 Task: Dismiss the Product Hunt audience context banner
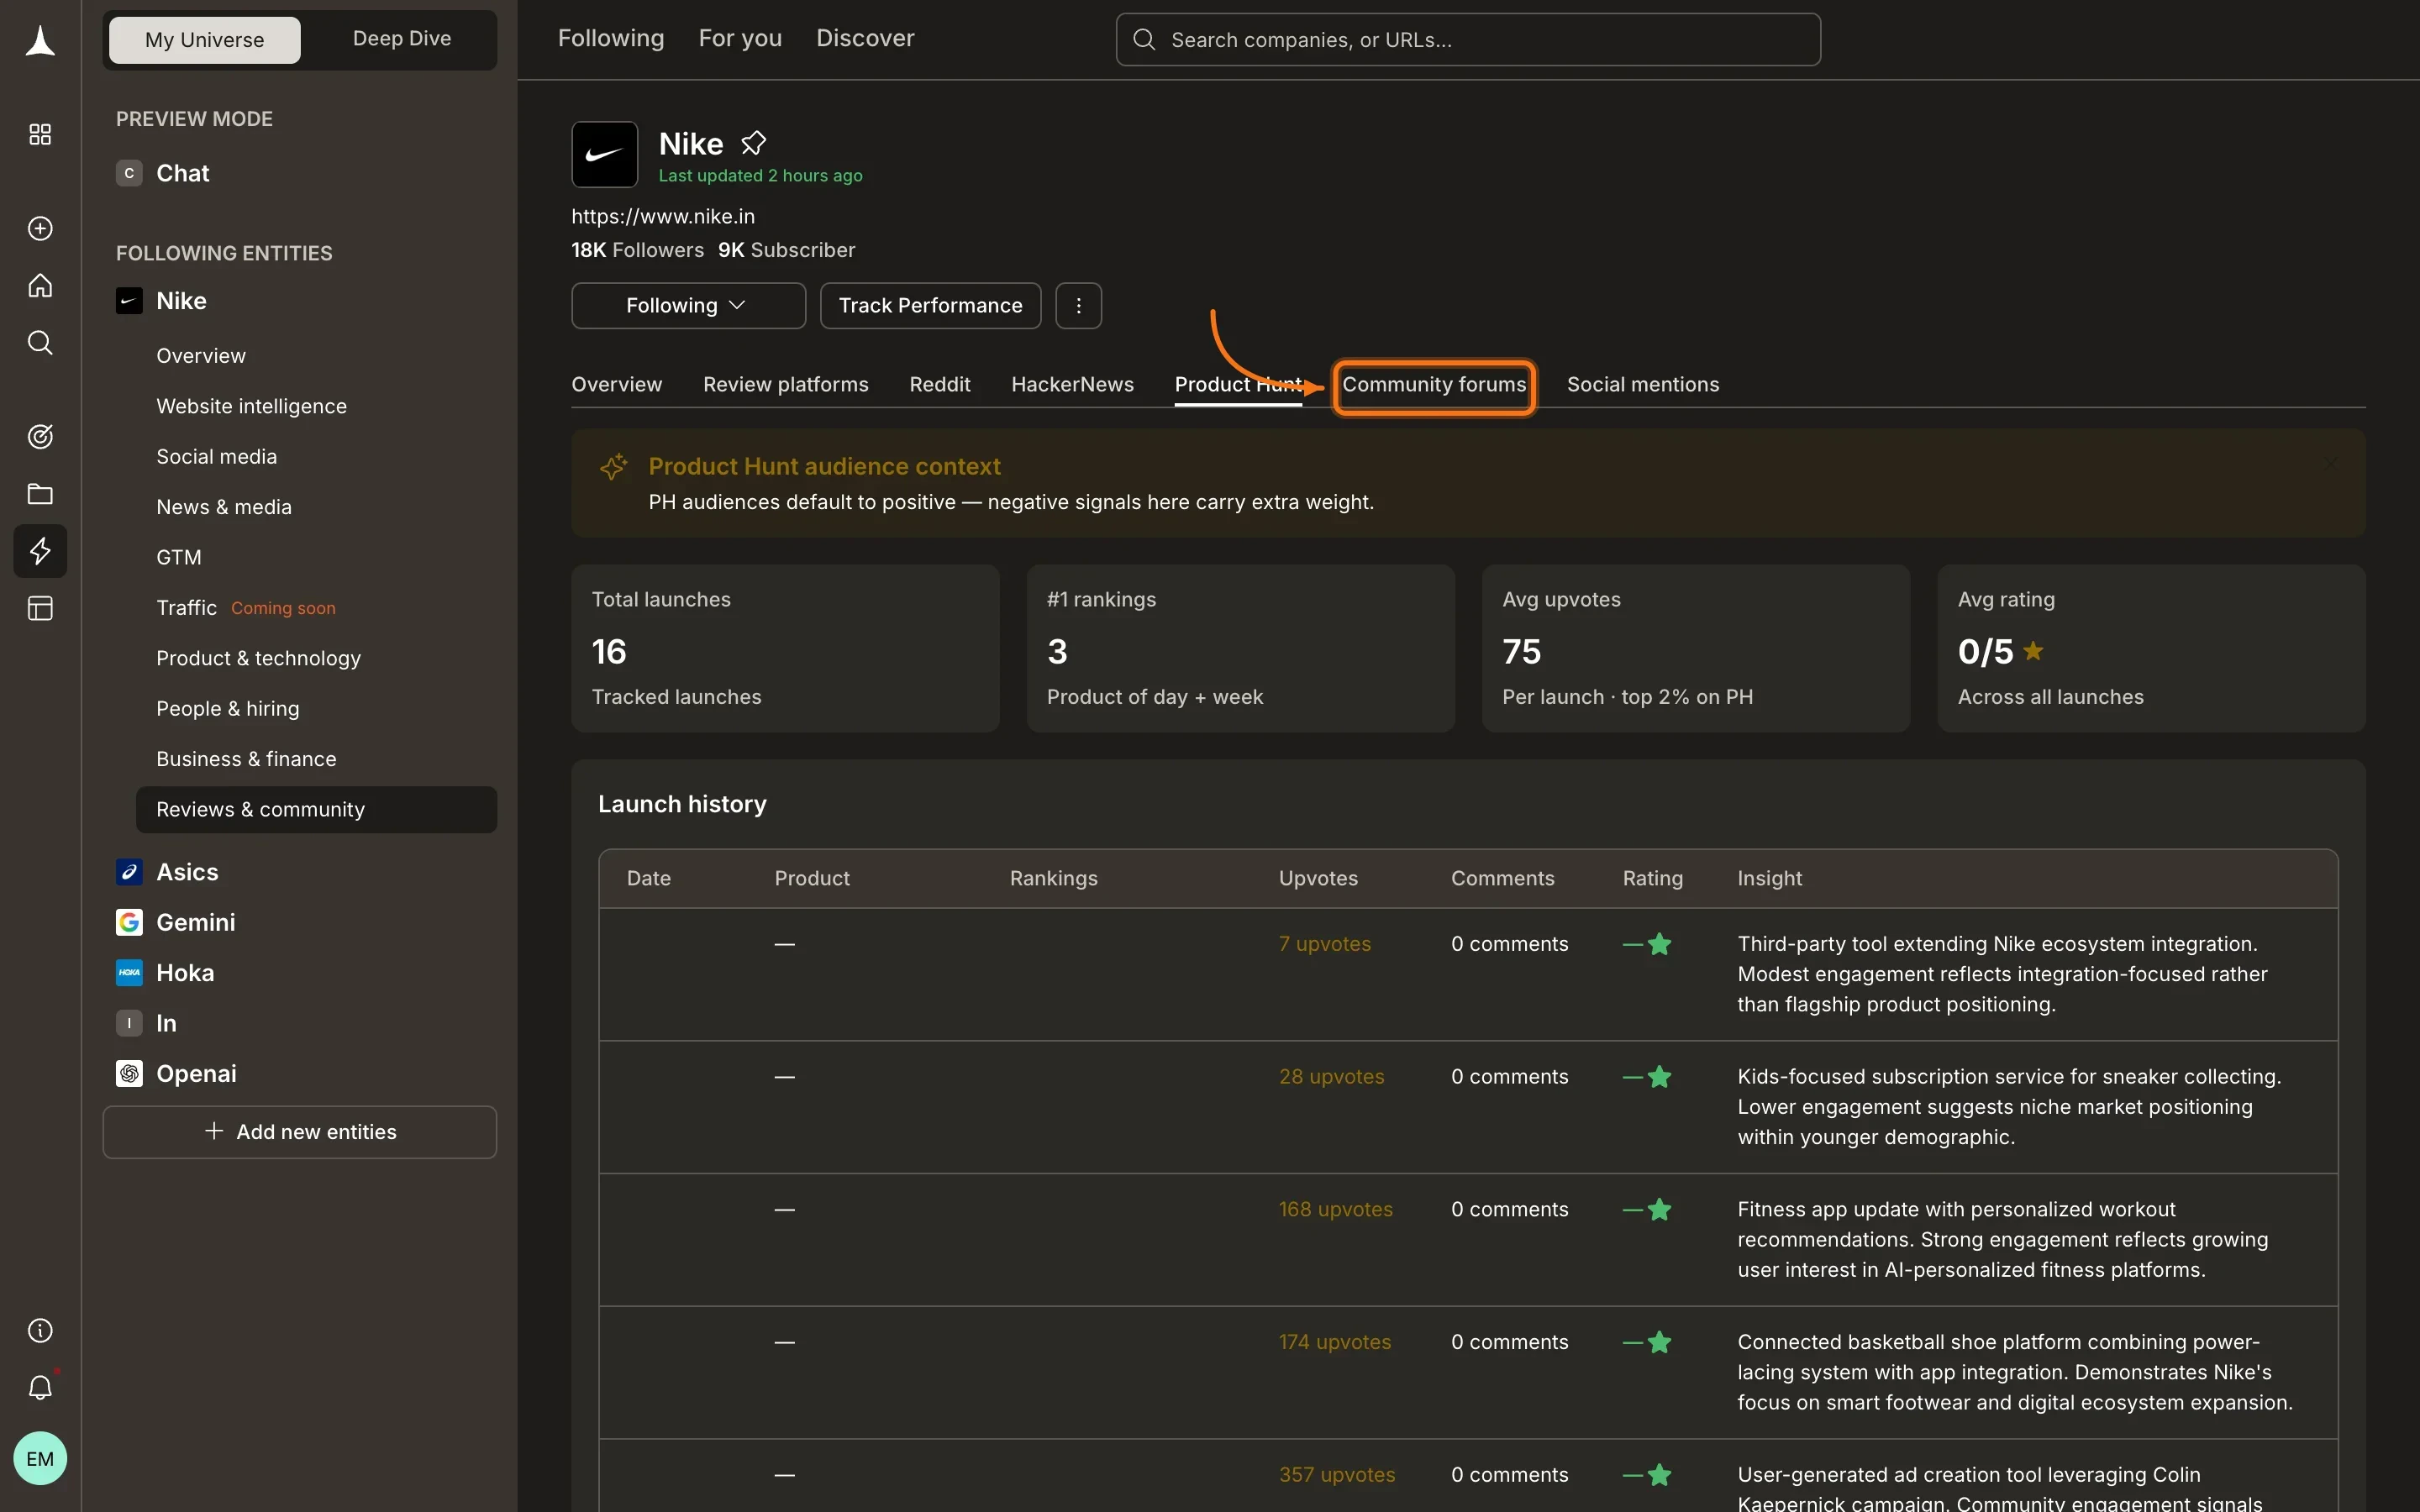point(2331,464)
